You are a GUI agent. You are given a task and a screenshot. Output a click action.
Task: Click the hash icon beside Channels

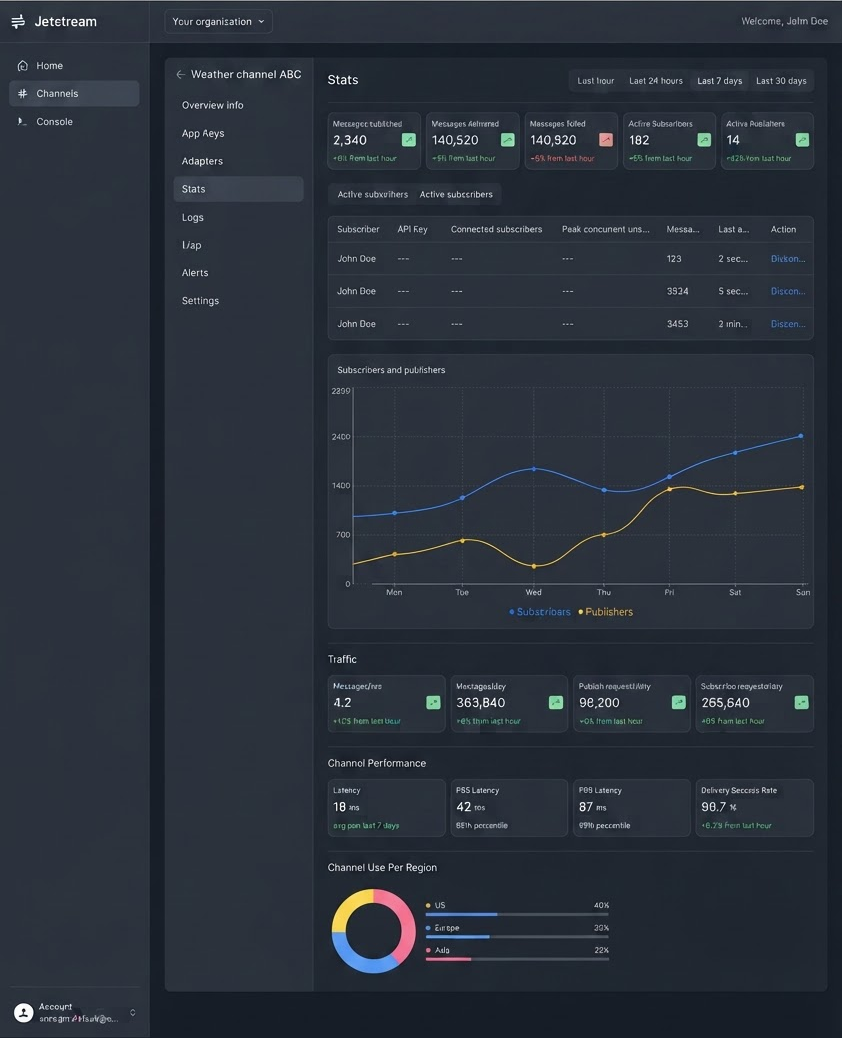point(23,93)
